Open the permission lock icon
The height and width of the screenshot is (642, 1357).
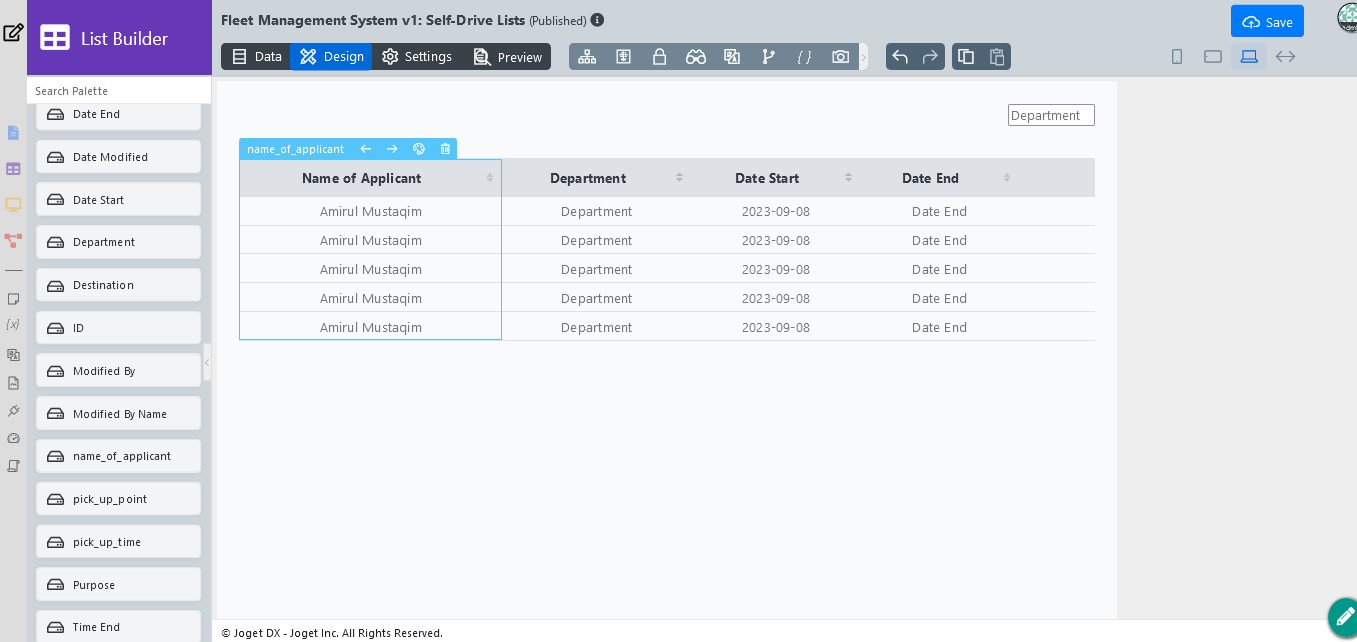click(659, 57)
